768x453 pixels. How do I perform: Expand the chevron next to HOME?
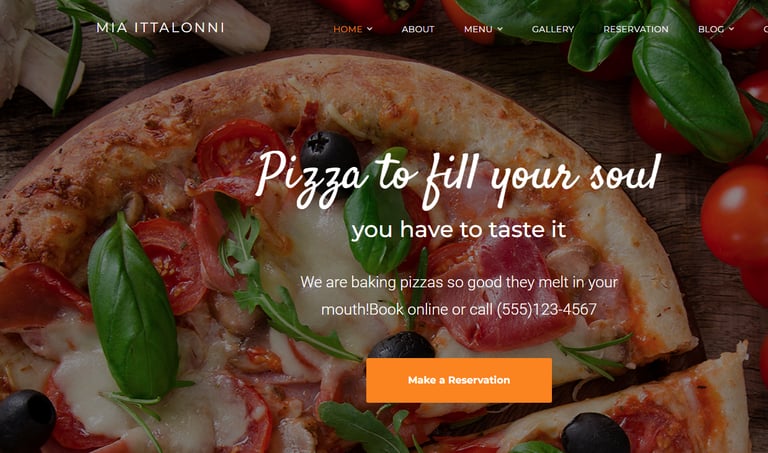pos(369,29)
